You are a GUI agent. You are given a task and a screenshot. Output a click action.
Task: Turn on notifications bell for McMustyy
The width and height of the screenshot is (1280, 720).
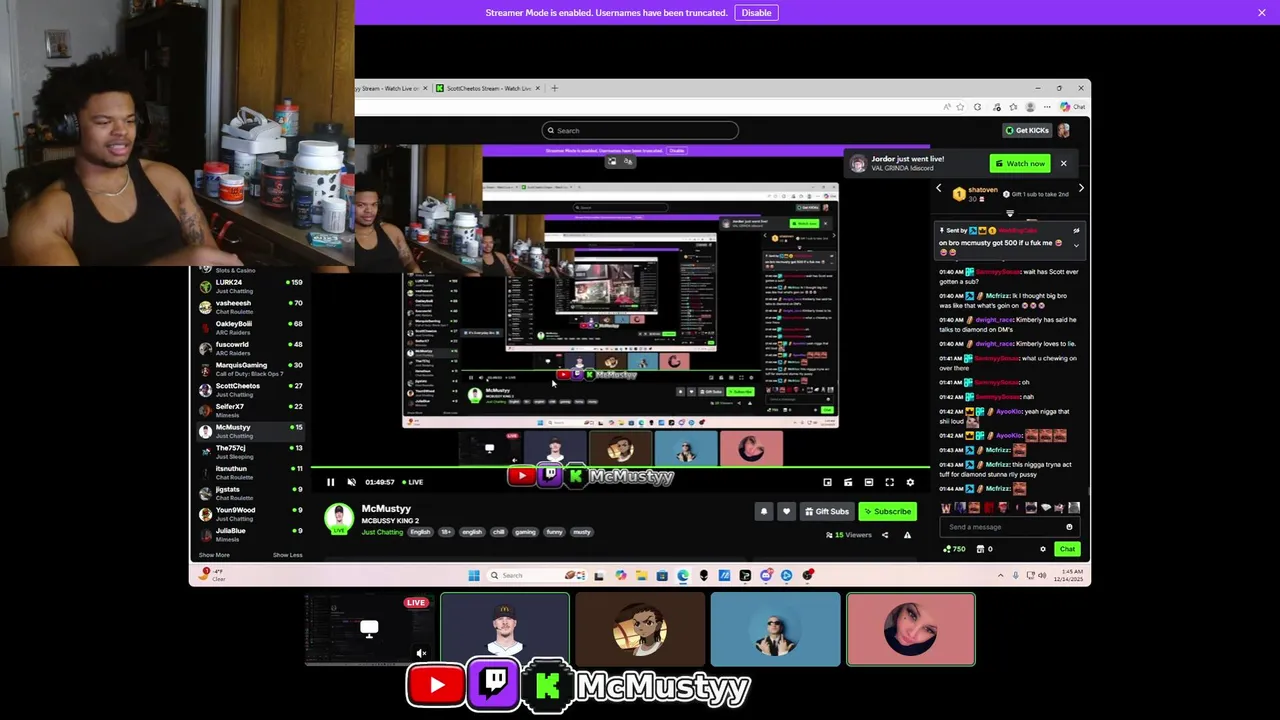click(764, 511)
